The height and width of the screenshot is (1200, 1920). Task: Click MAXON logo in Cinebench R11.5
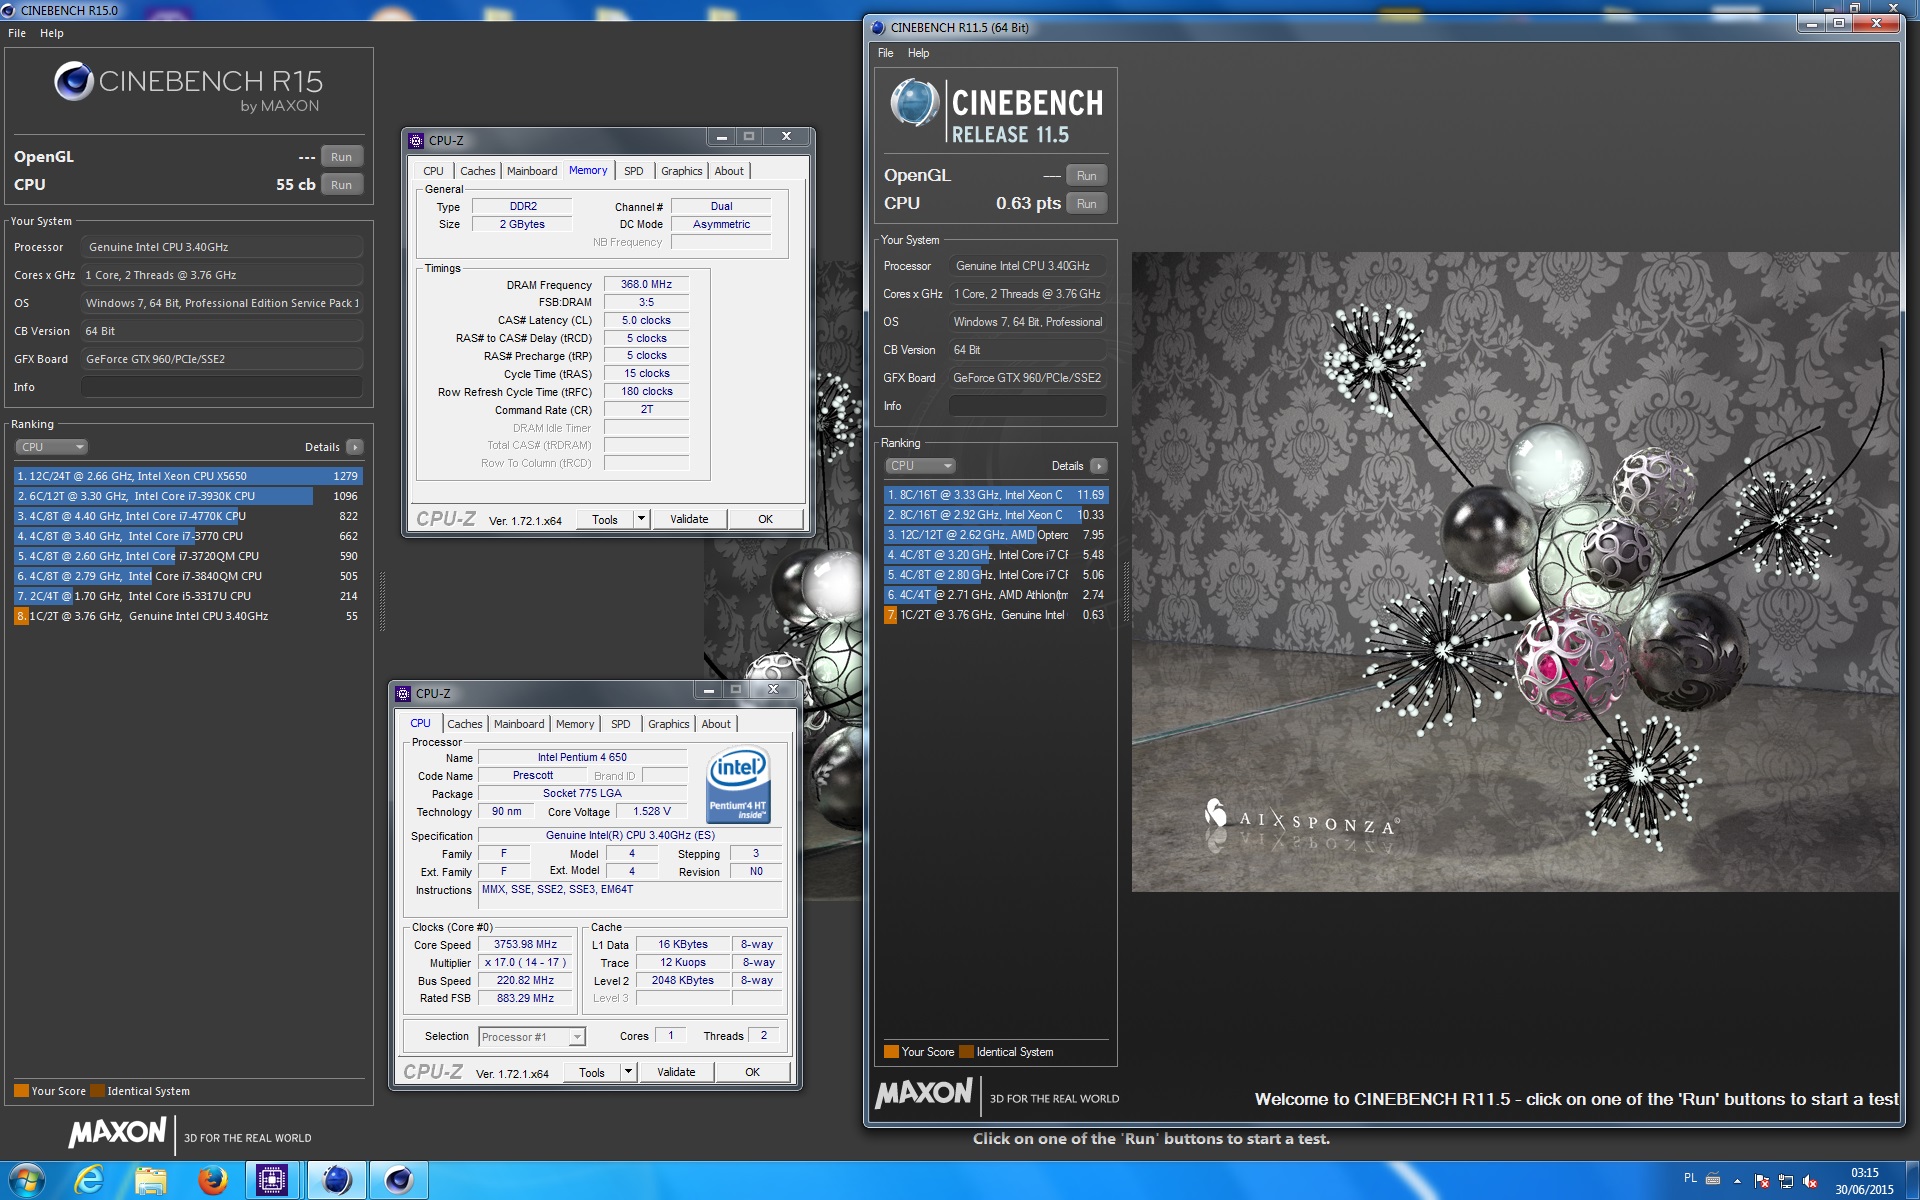[924, 1093]
